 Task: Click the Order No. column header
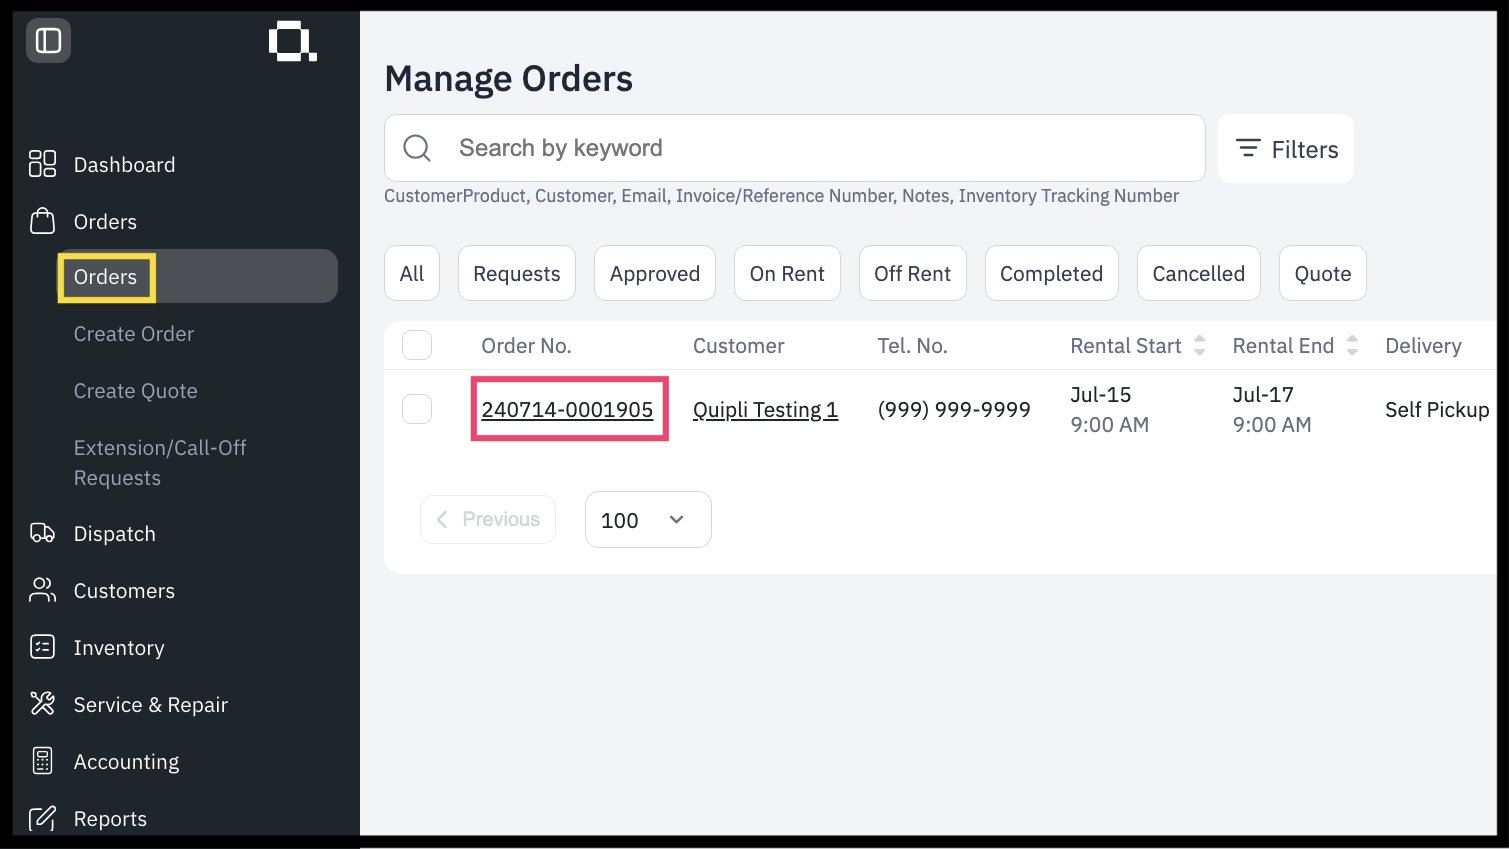click(527, 346)
